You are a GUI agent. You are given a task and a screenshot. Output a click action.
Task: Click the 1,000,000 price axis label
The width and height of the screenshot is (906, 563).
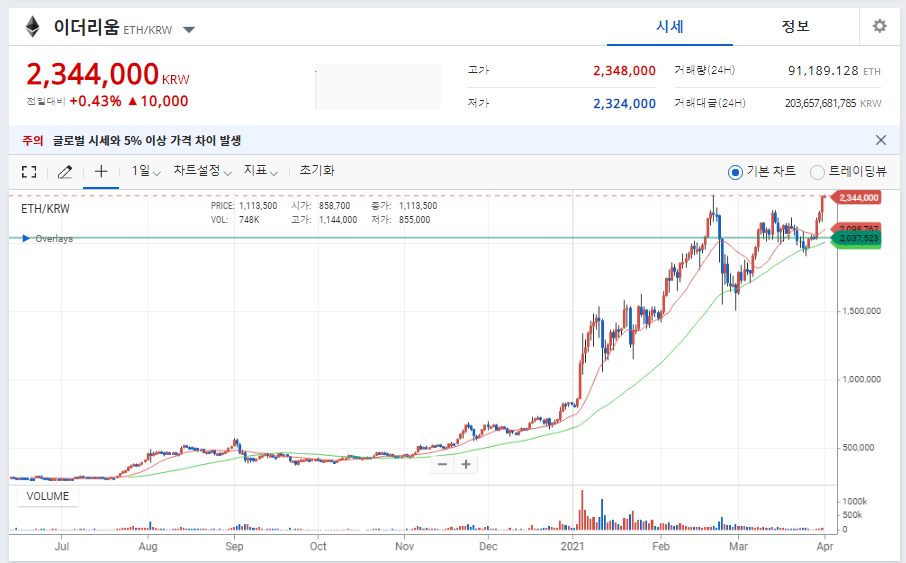pyautogui.click(x=862, y=379)
